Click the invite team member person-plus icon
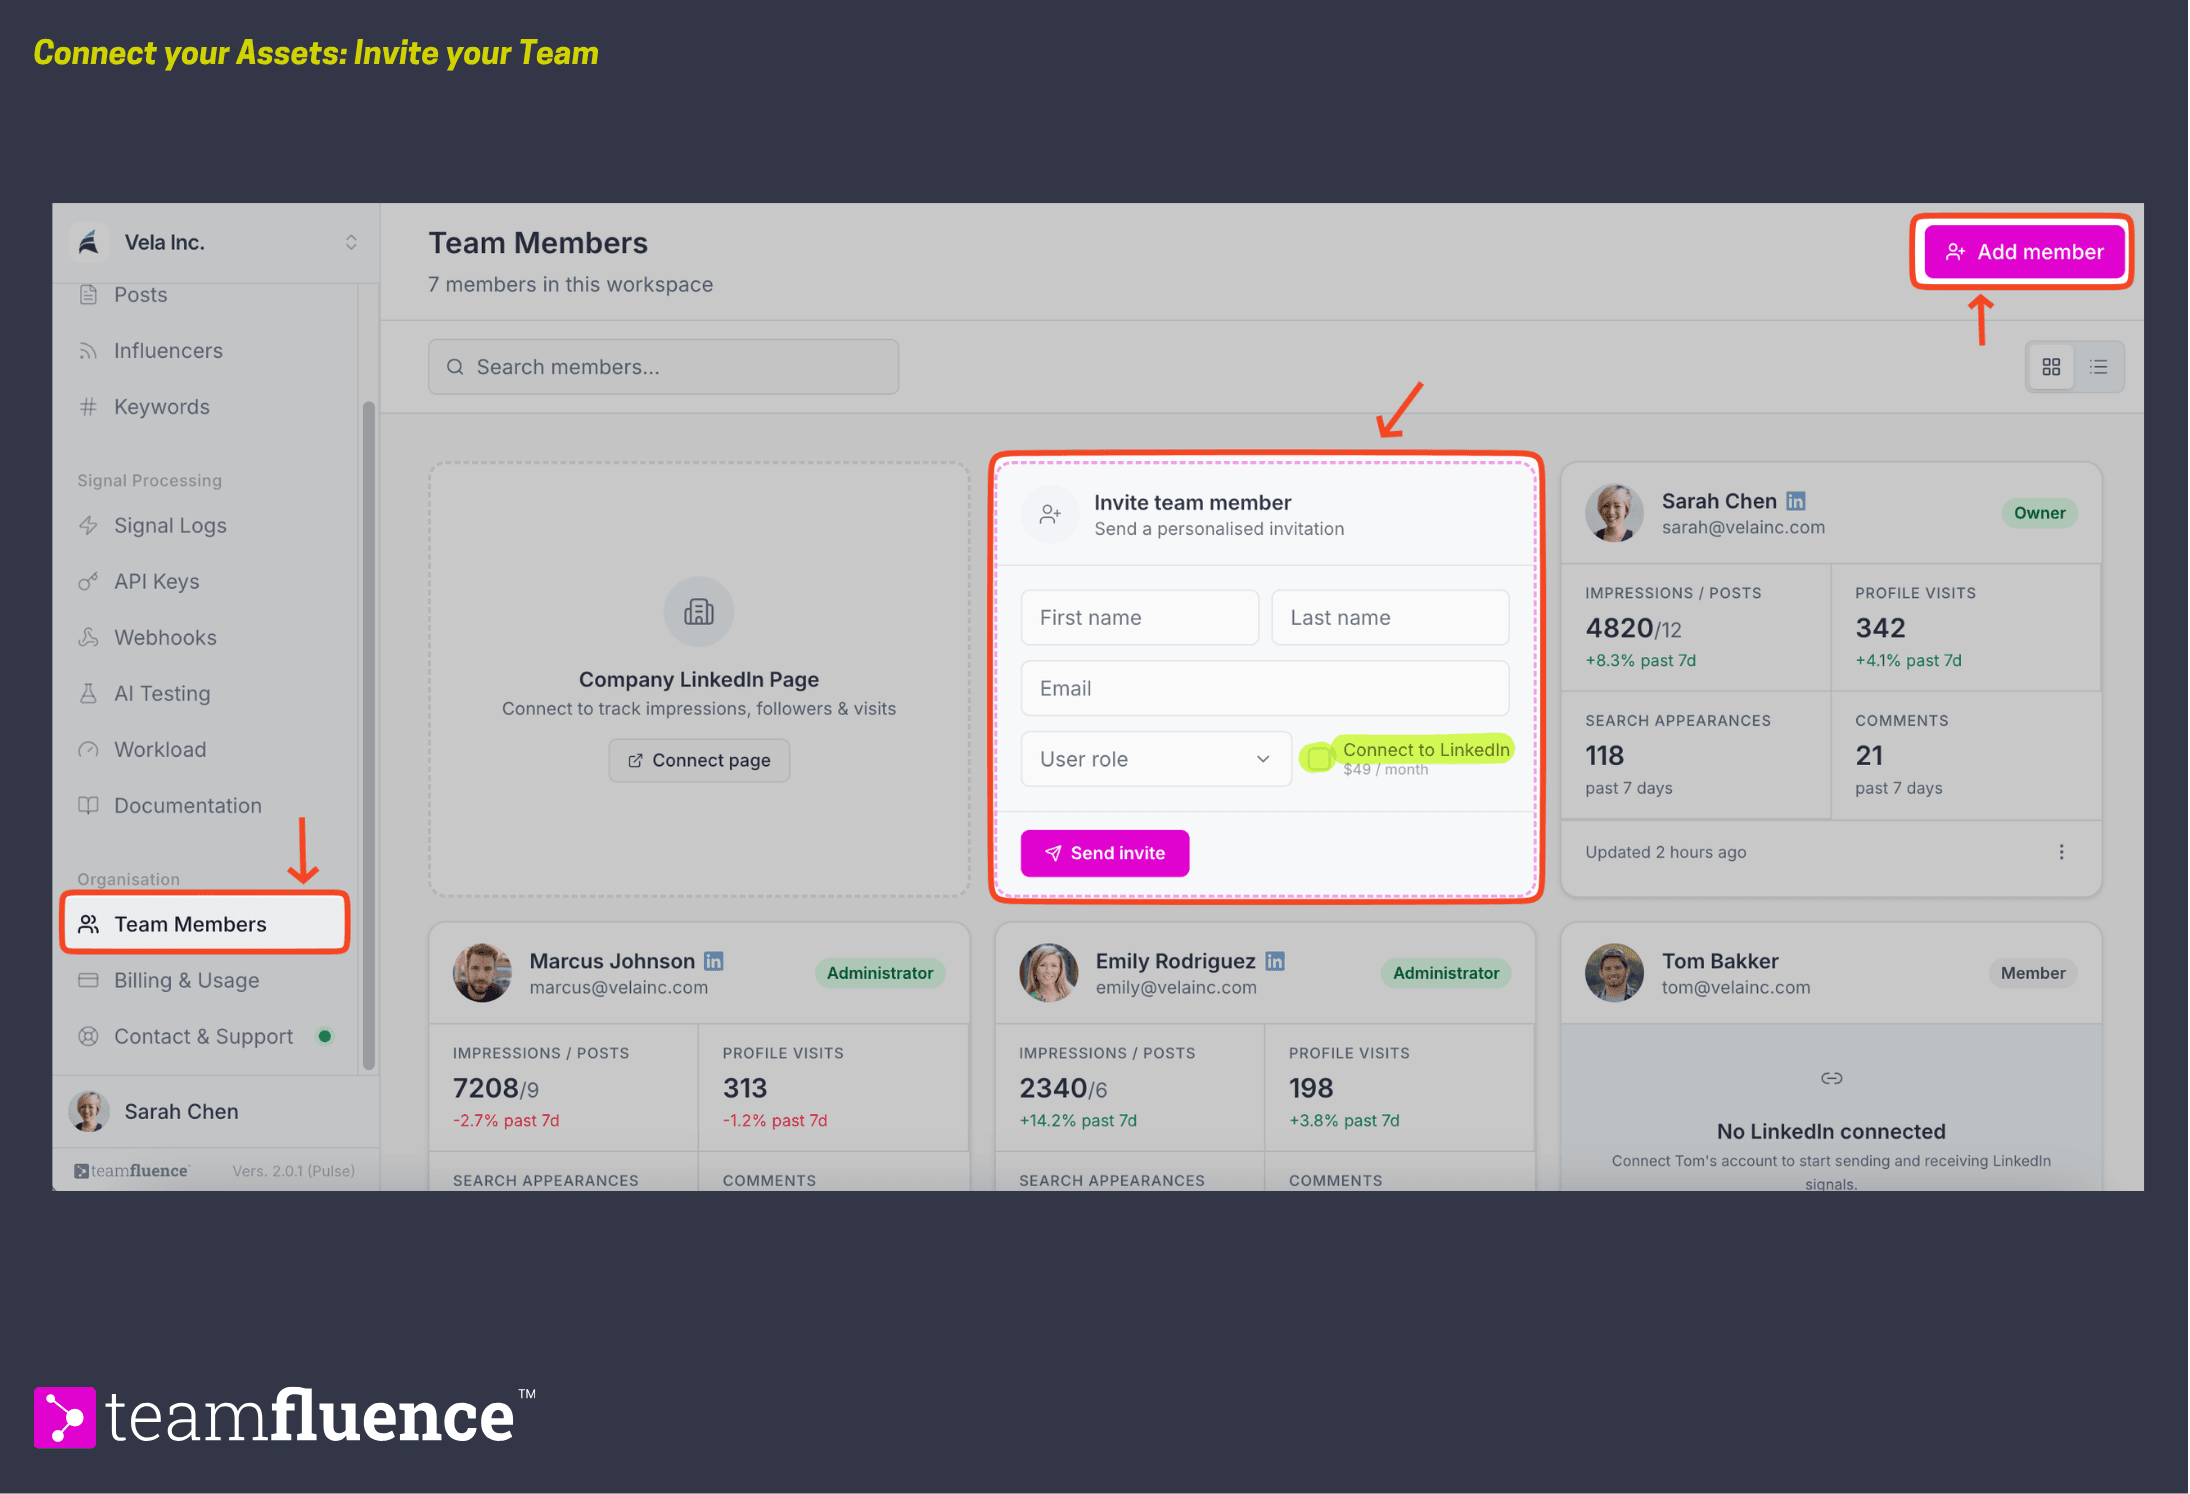 [x=1050, y=514]
